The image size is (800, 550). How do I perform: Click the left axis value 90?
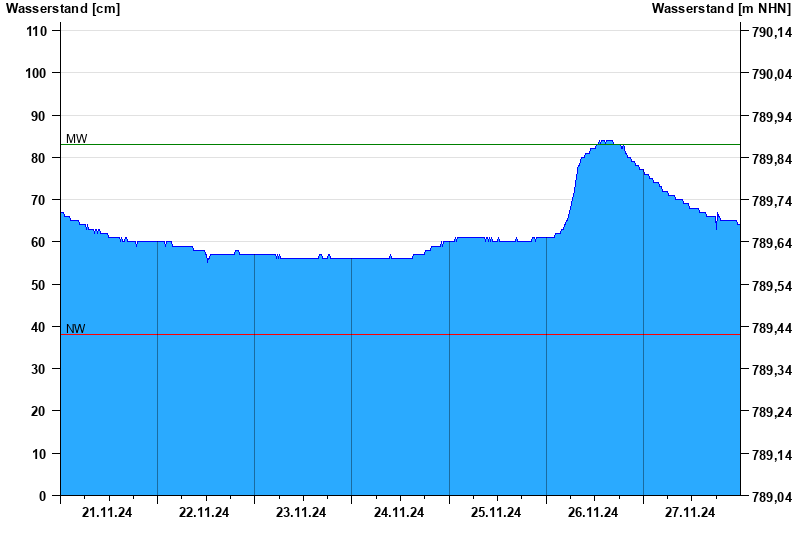[39, 116]
